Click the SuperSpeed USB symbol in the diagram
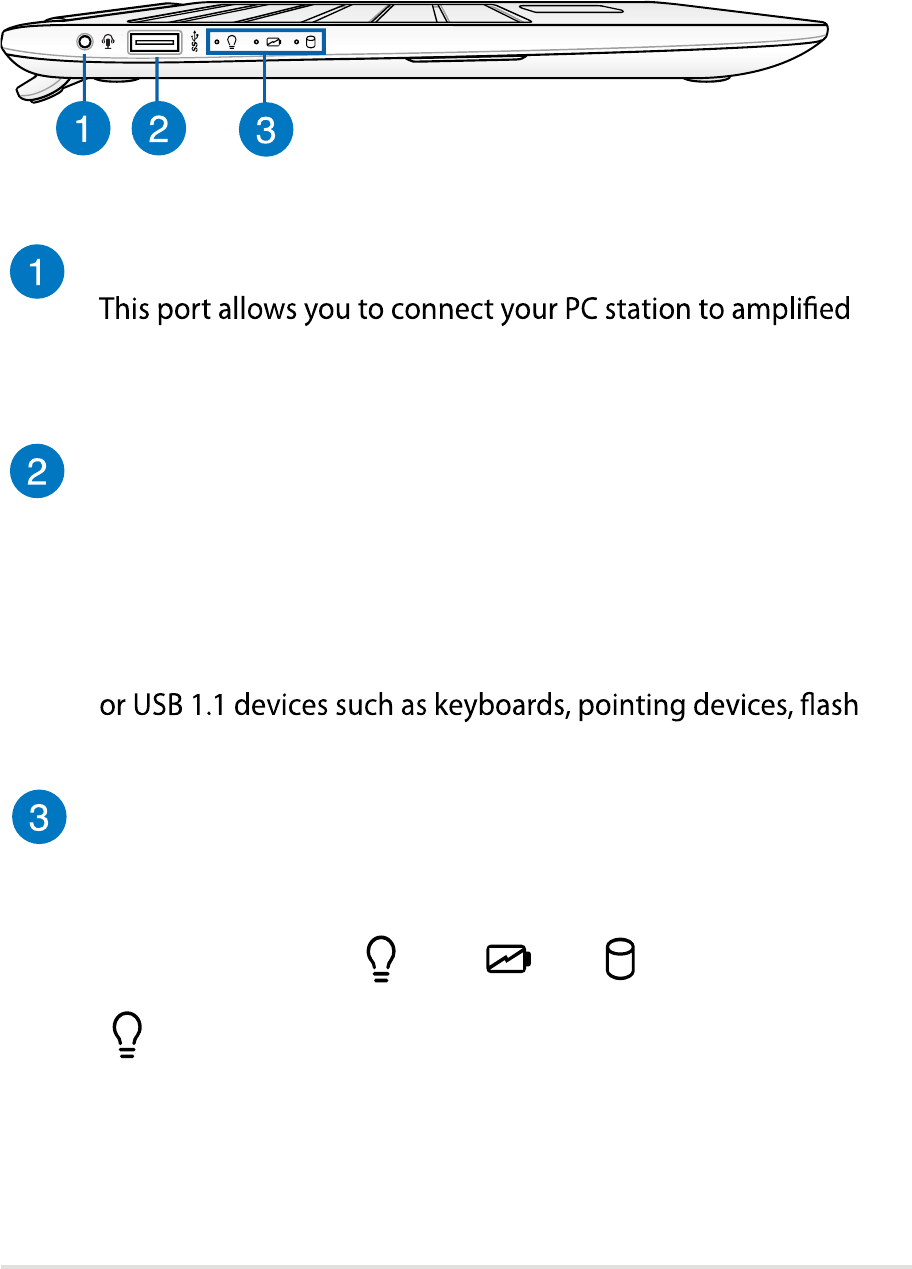The height and width of the screenshot is (1269, 912). click(x=193, y=43)
